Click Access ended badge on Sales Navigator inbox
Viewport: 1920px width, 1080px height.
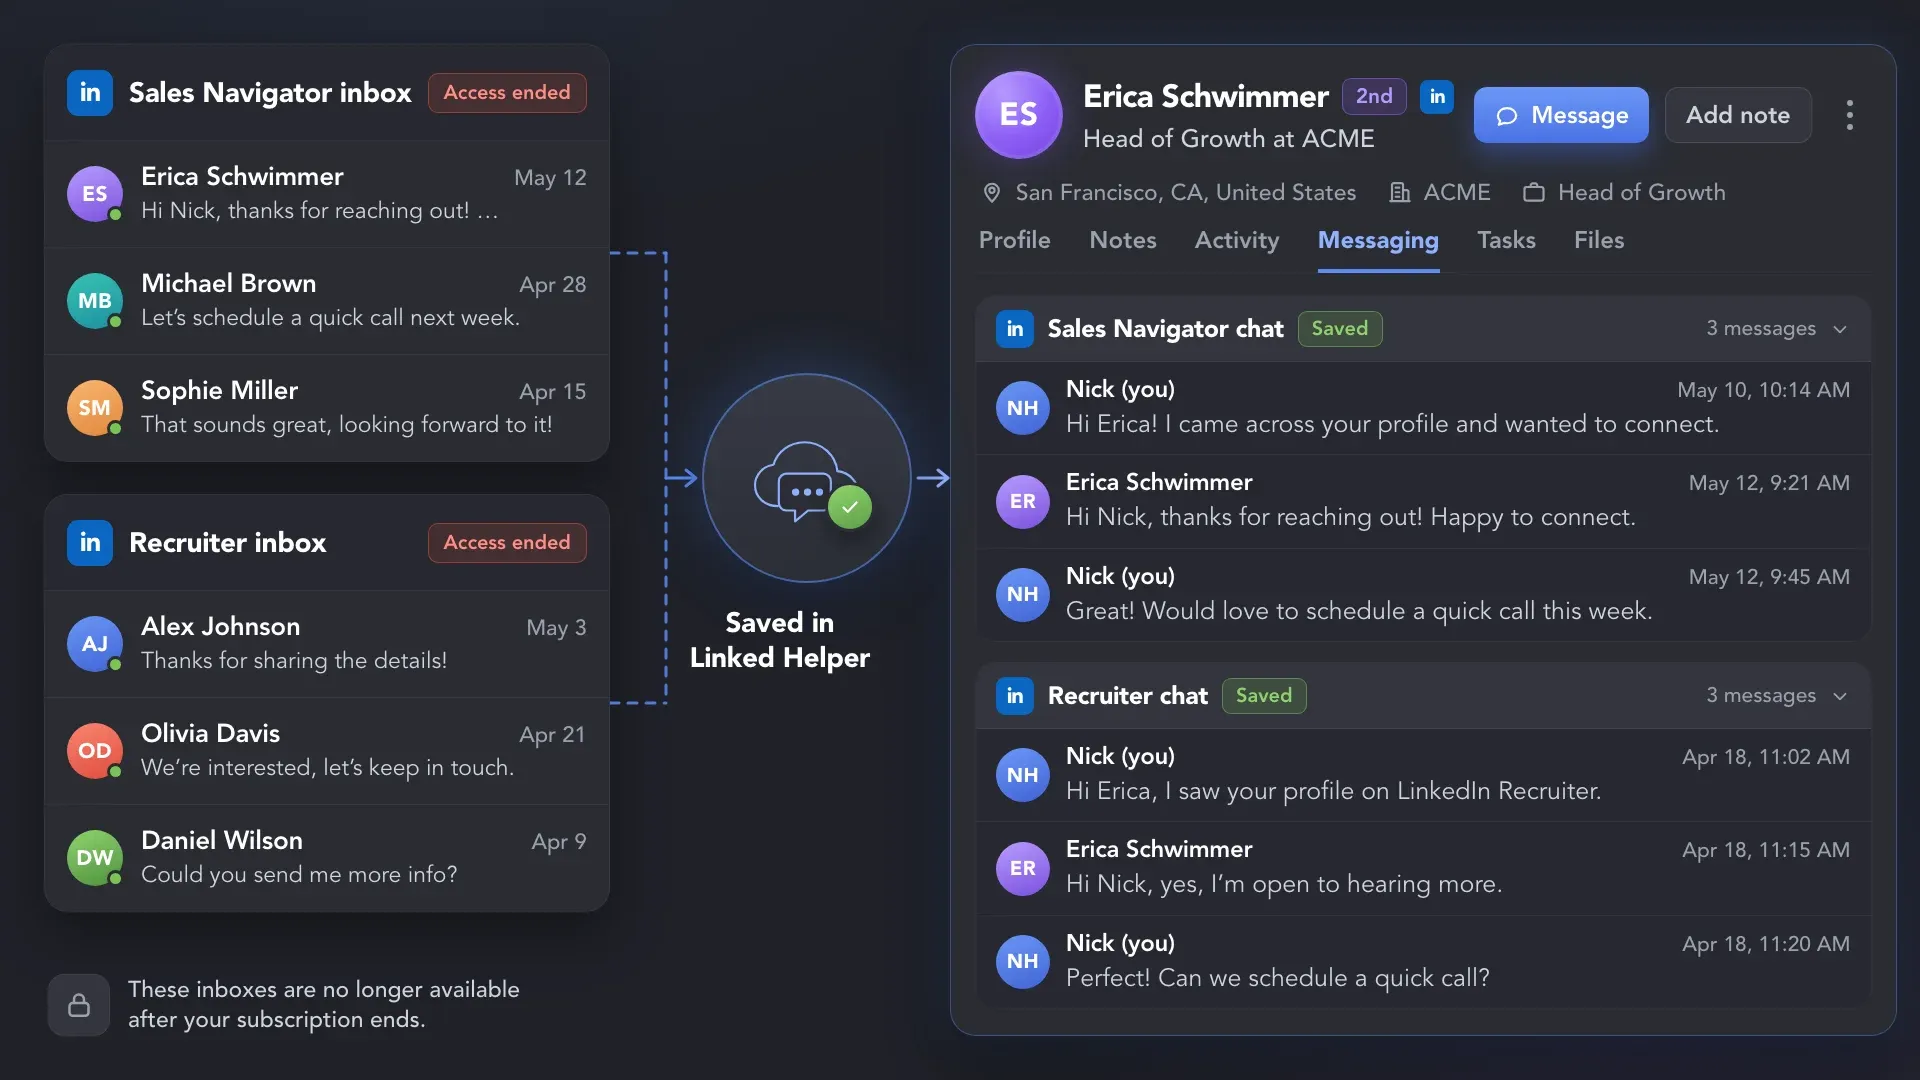click(x=507, y=93)
